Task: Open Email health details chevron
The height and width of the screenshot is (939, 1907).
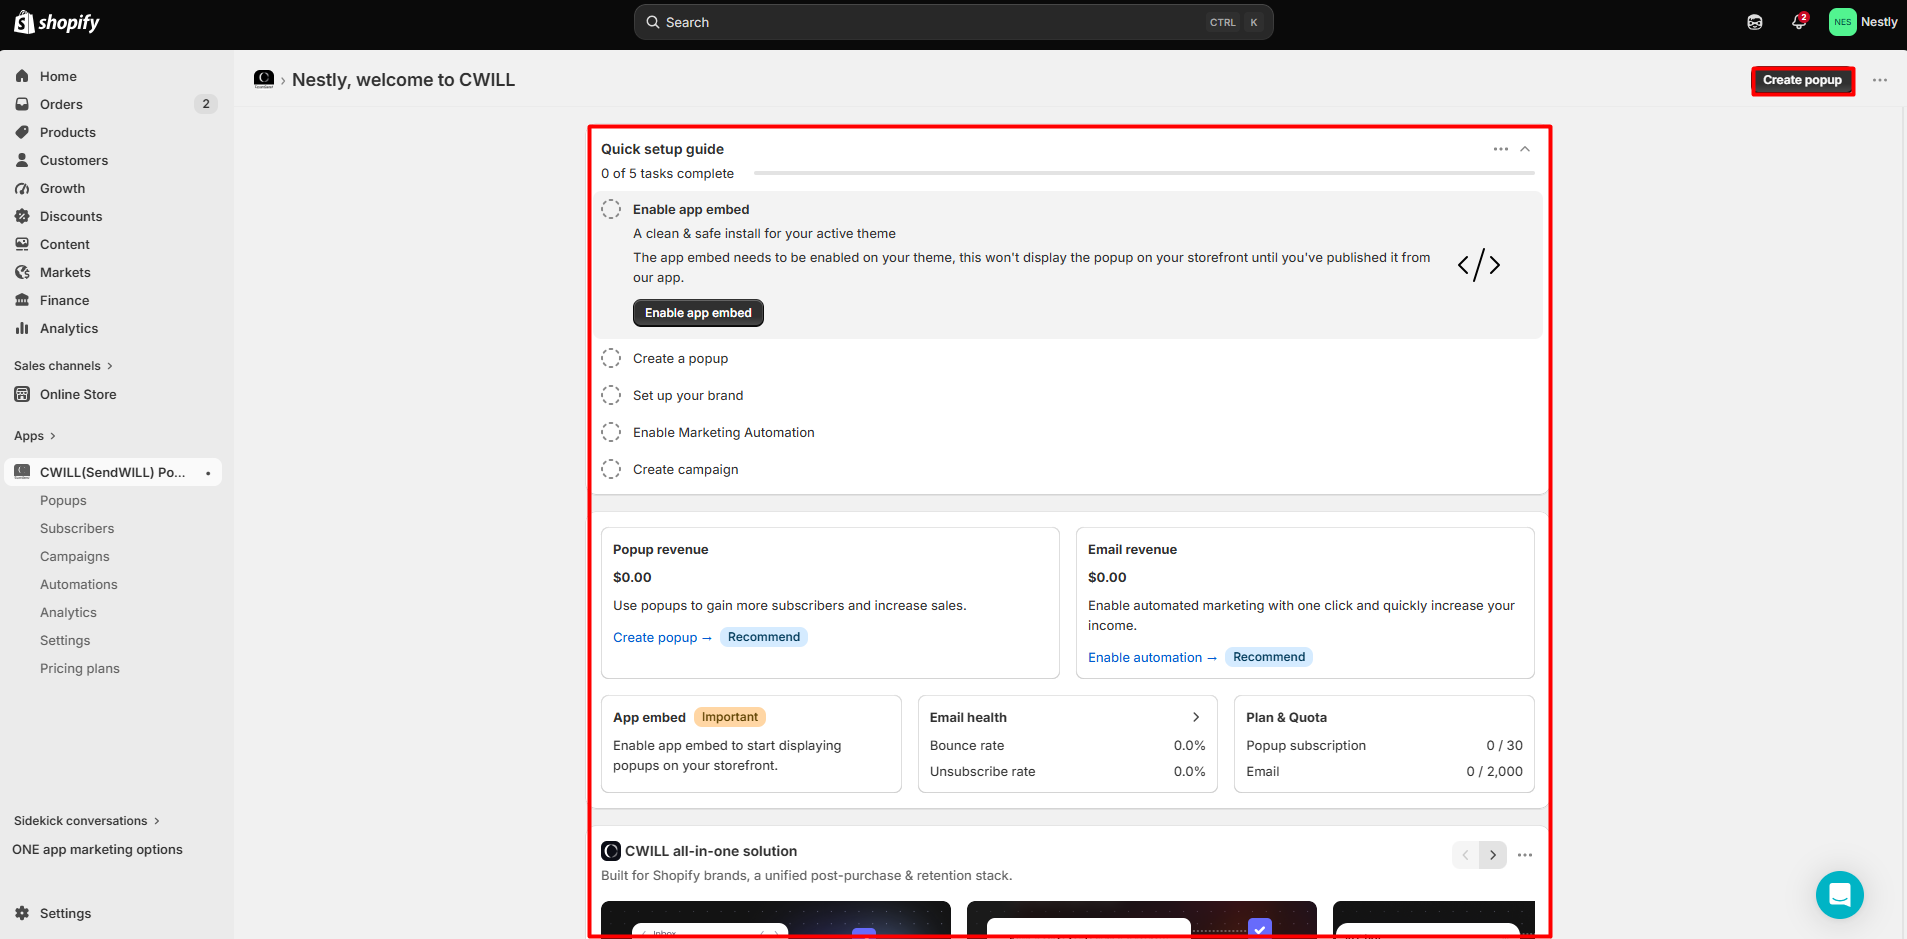Action: (1196, 717)
